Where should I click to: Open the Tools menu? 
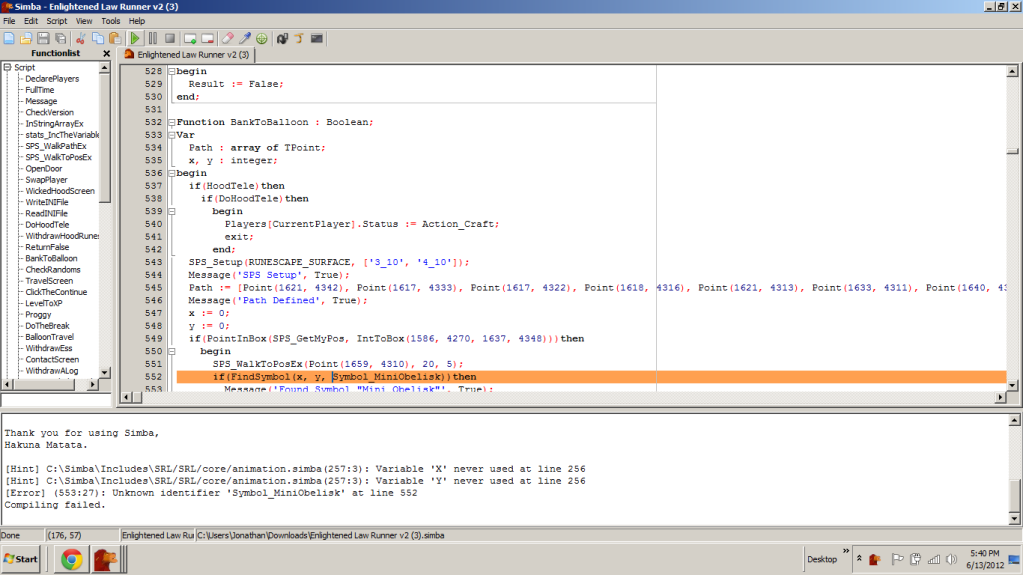pos(110,20)
